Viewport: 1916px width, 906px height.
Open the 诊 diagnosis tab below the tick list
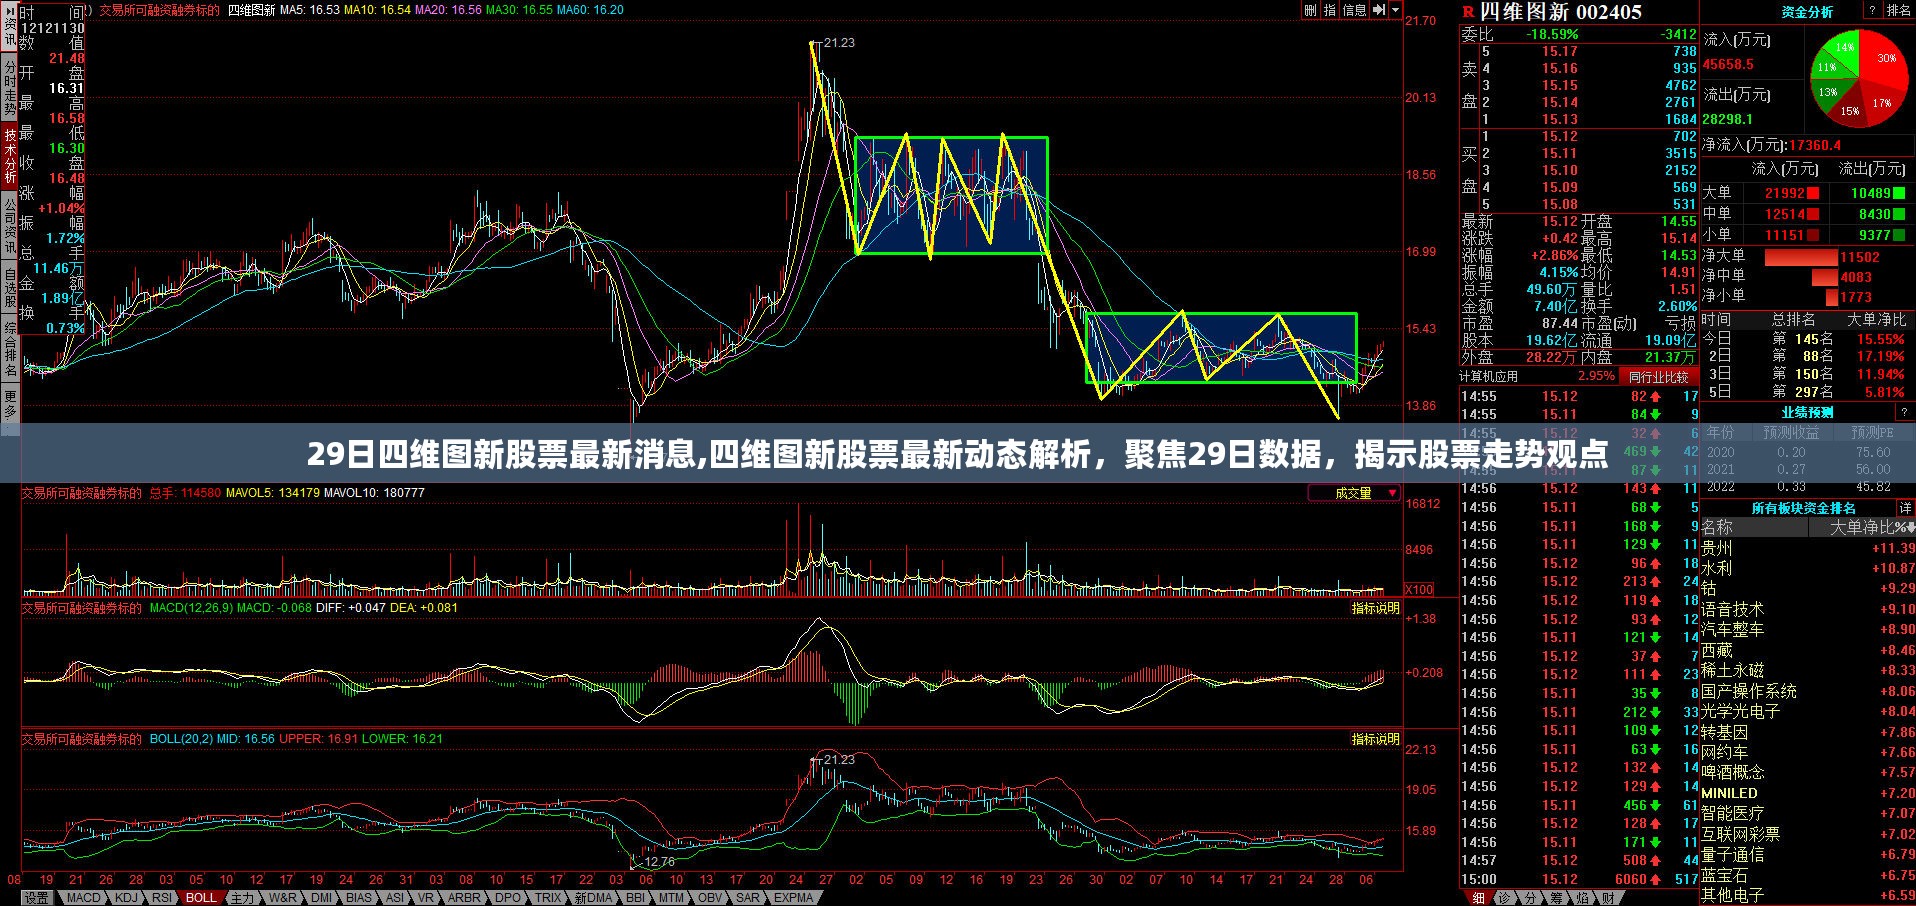pos(1503,898)
